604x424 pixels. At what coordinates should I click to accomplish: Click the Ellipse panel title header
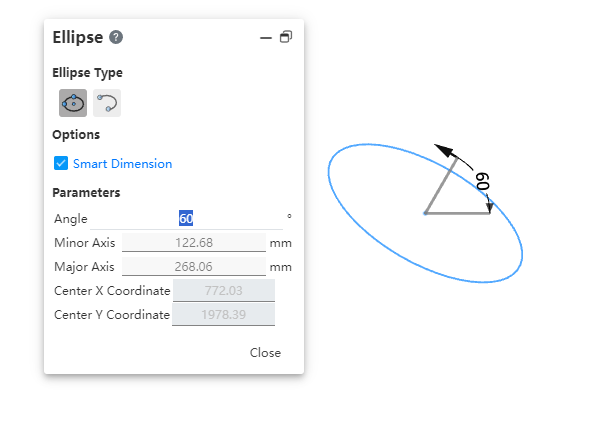pyautogui.click(x=78, y=37)
